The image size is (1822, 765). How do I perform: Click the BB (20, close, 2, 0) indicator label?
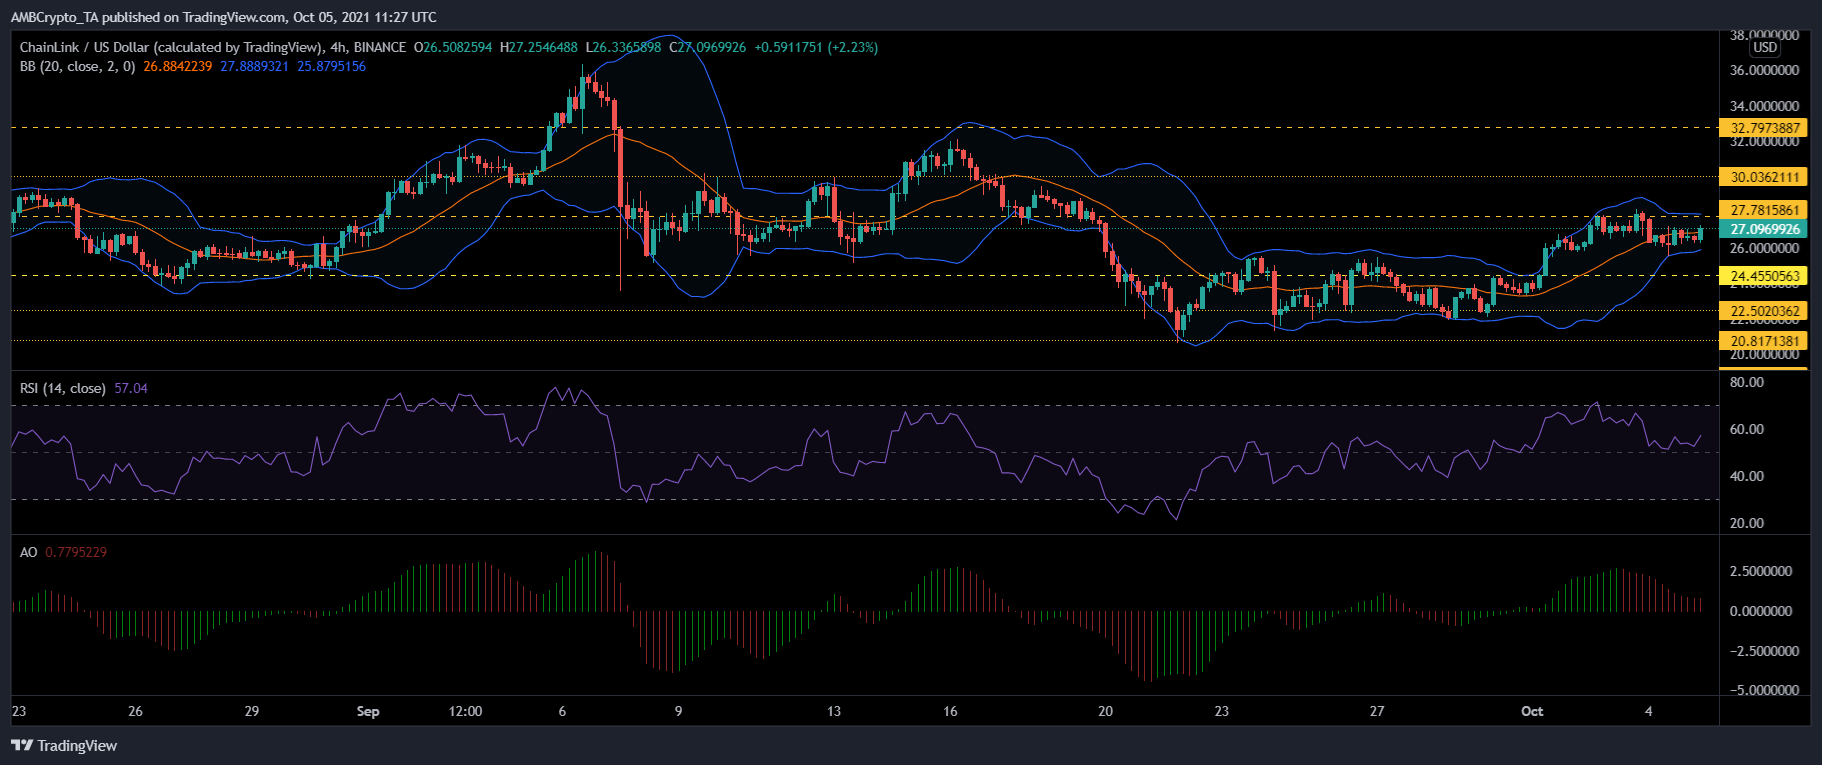pos(78,66)
